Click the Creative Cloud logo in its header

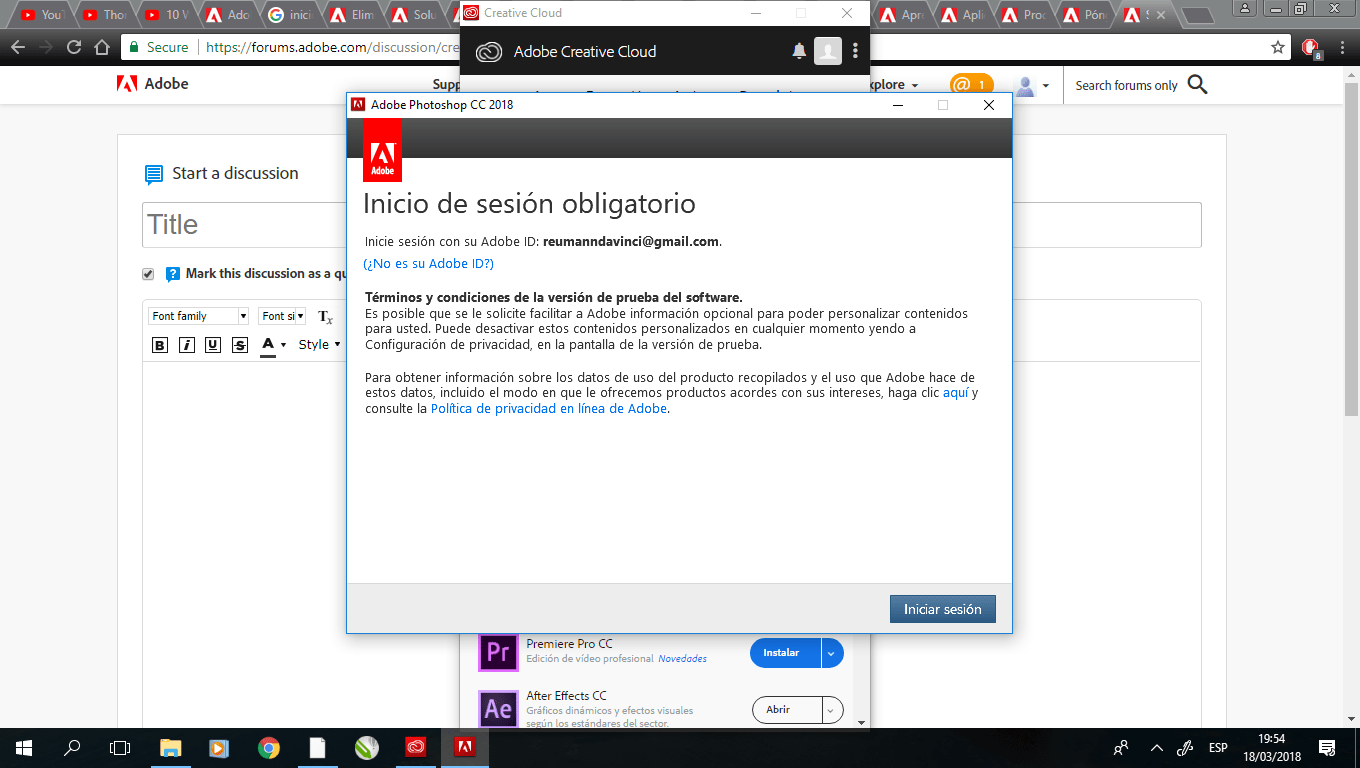(x=489, y=52)
